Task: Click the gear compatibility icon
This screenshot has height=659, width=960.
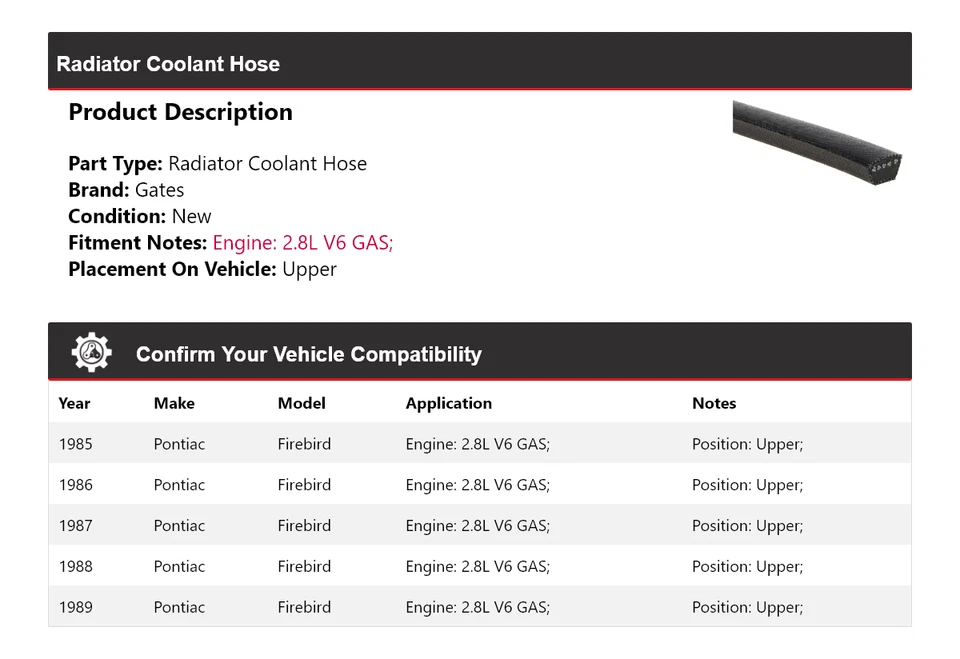Action: coord(91,353)
